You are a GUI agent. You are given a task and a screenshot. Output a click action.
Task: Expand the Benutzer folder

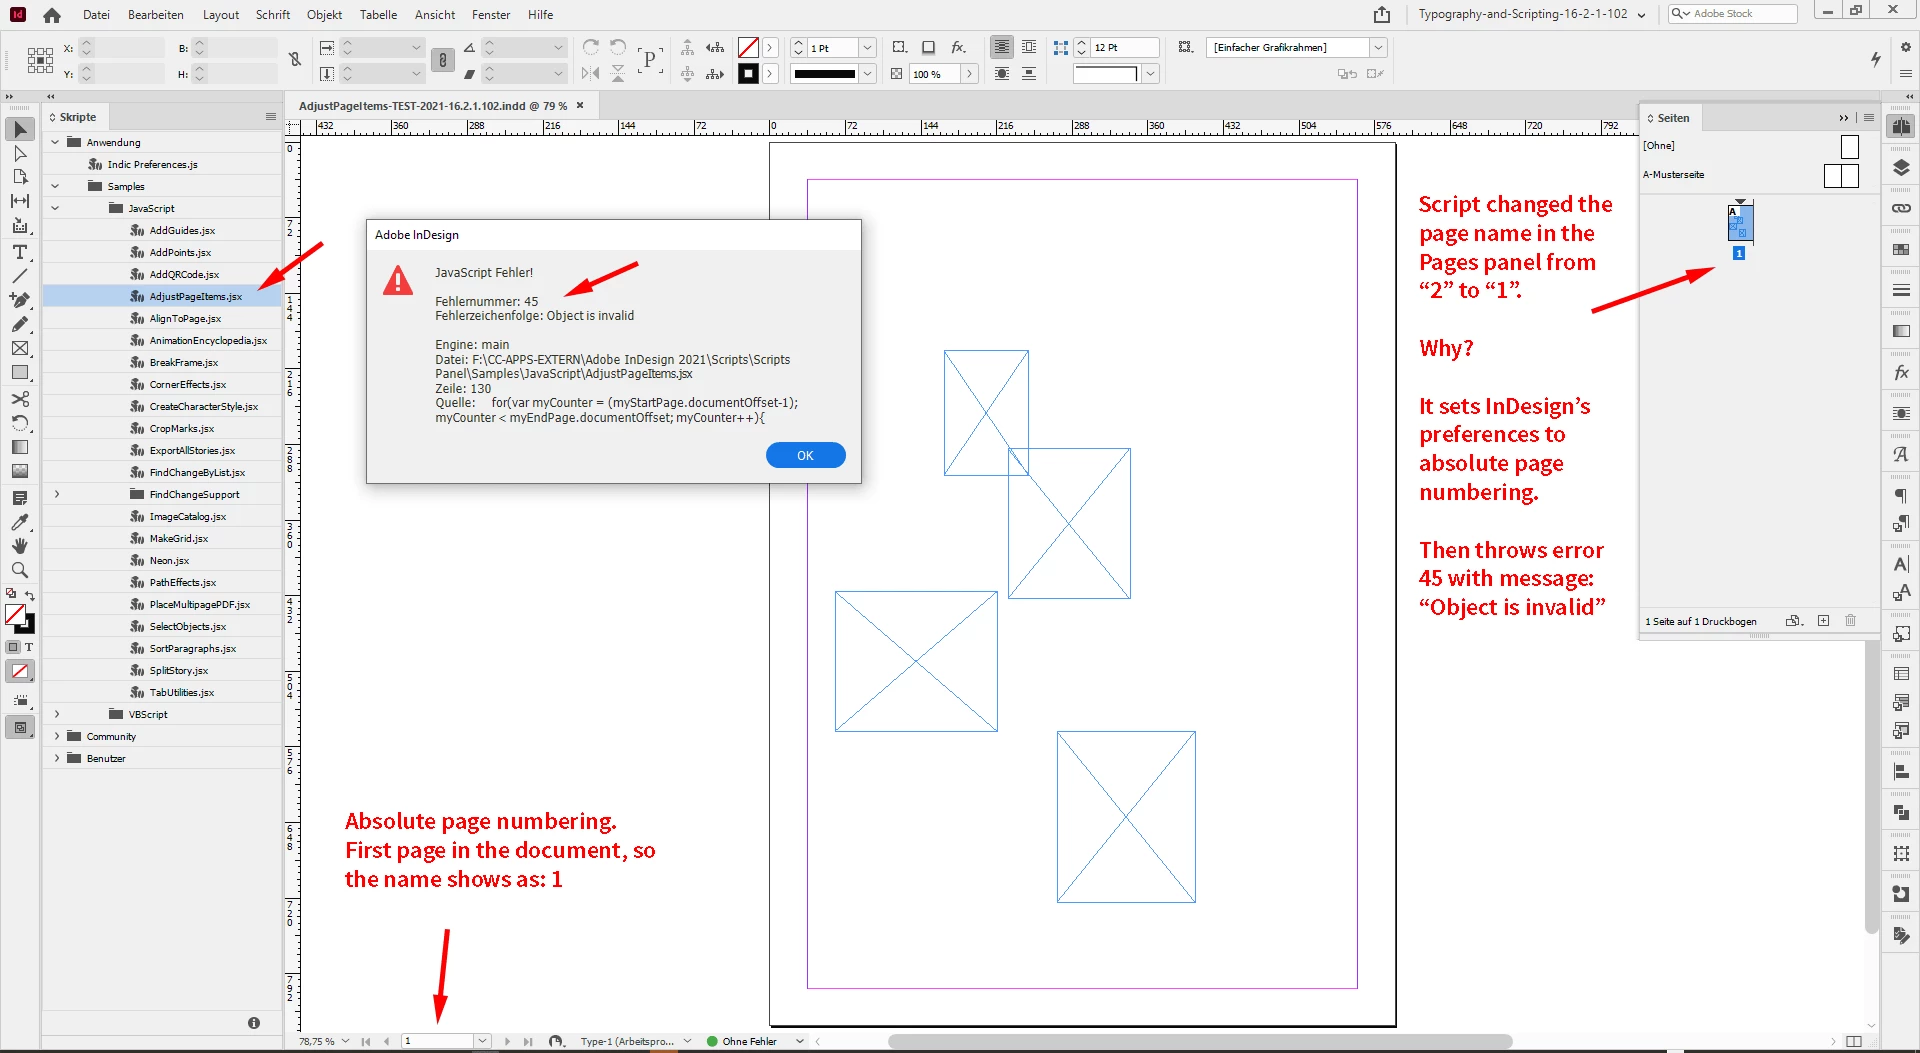(57, 758)
